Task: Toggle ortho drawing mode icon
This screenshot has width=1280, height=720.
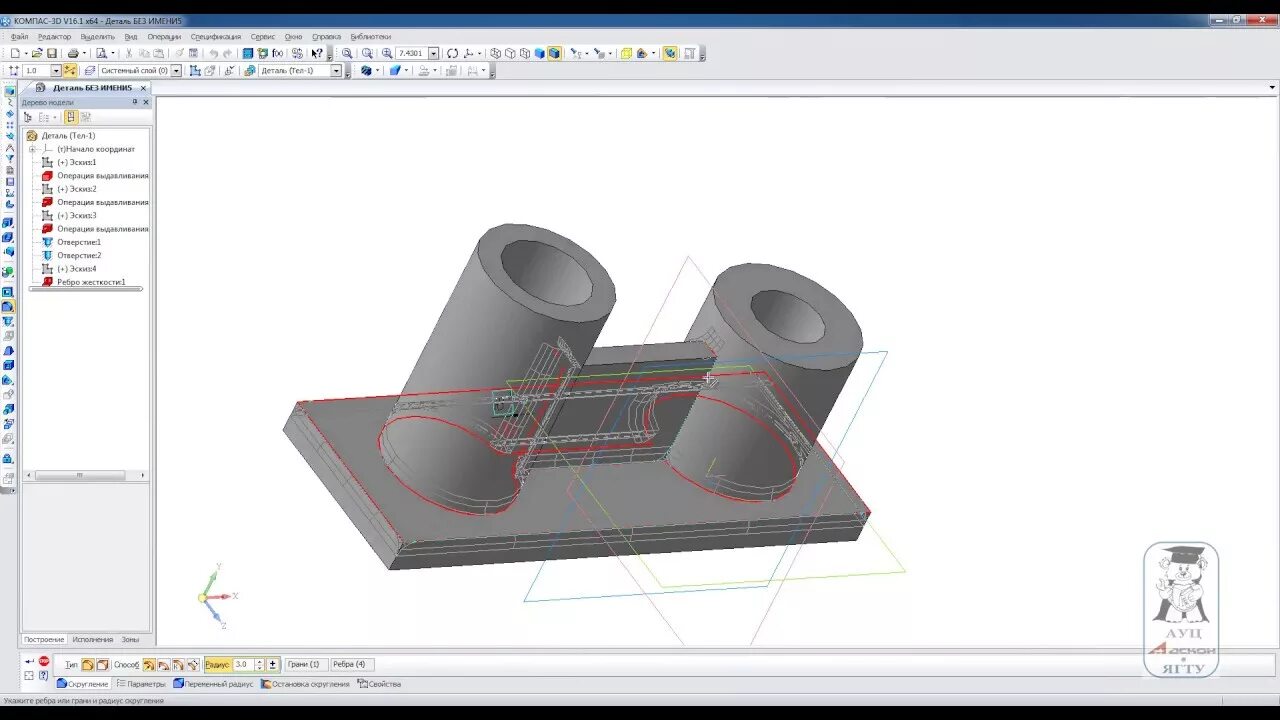Action: click(x=69, y=71)
